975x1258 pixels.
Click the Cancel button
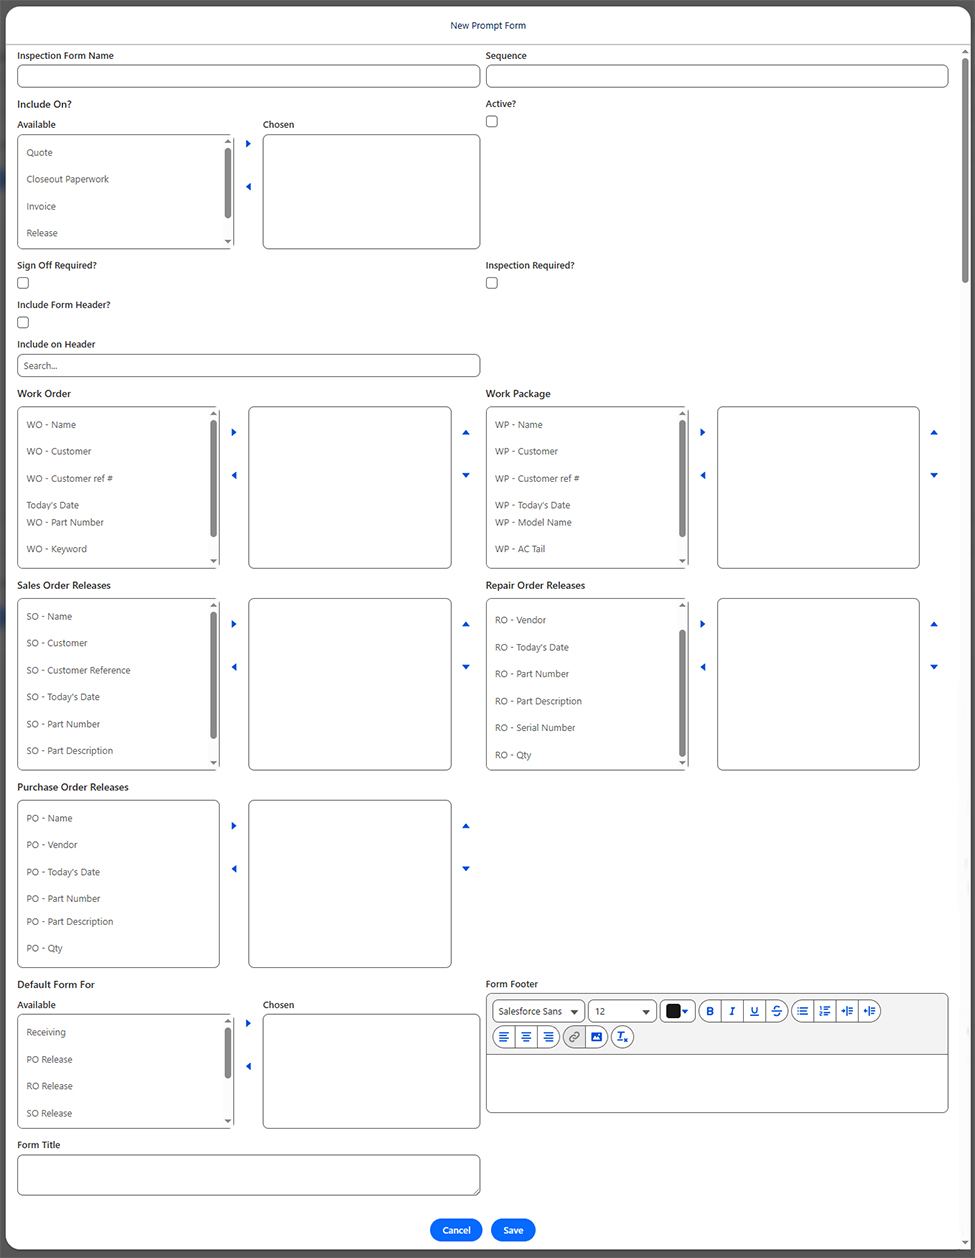tap(456, 1230)
